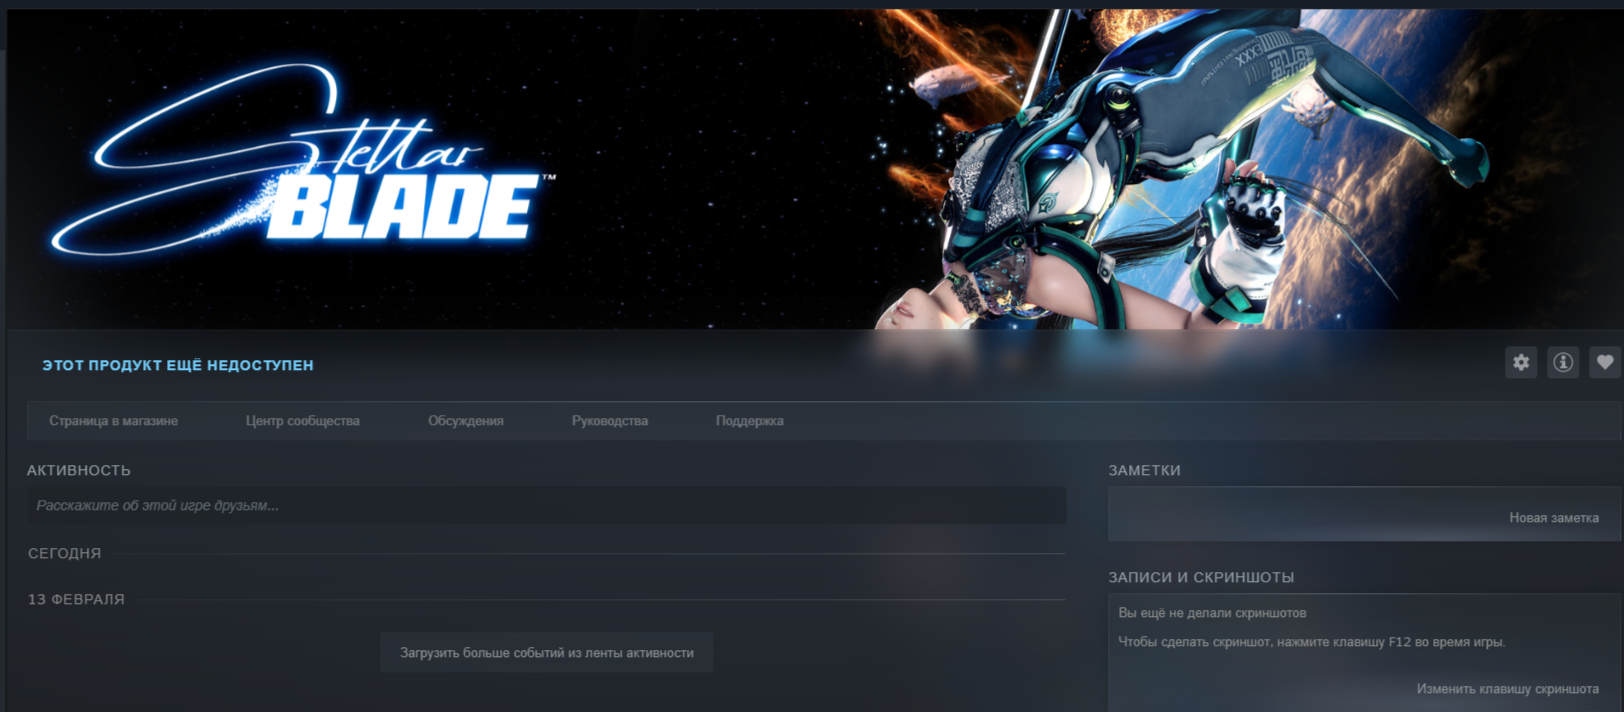Add Stellar Blade to favorites with the heart icon
The width and height of the screenshot is (1624, 712).
pyautogui.click(x=1605, y=362)
